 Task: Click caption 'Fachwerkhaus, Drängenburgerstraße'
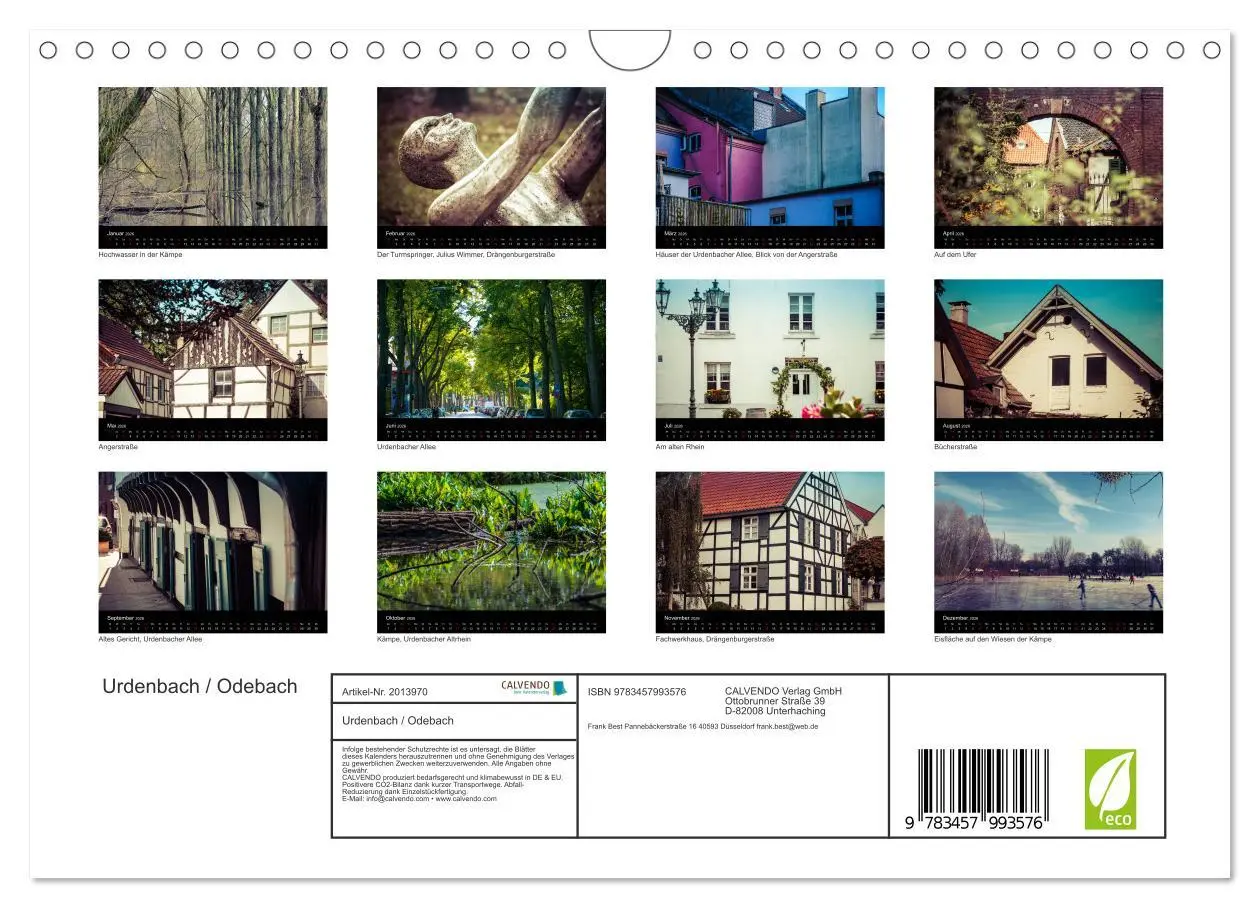[x=715, y=639]
